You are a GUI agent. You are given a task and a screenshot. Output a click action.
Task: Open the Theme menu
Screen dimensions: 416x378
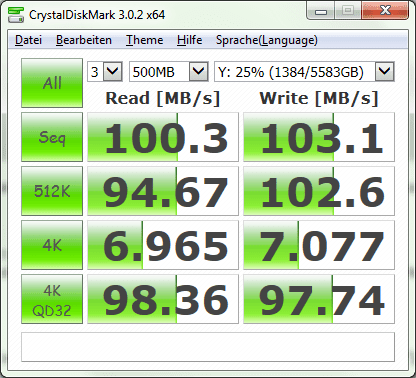point(144,40)
